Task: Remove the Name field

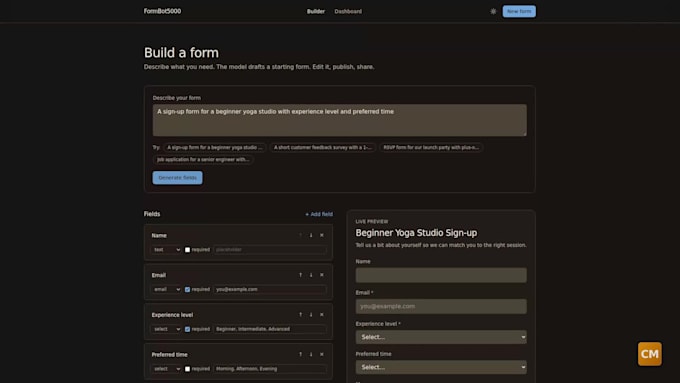Action: click(322, 235)
